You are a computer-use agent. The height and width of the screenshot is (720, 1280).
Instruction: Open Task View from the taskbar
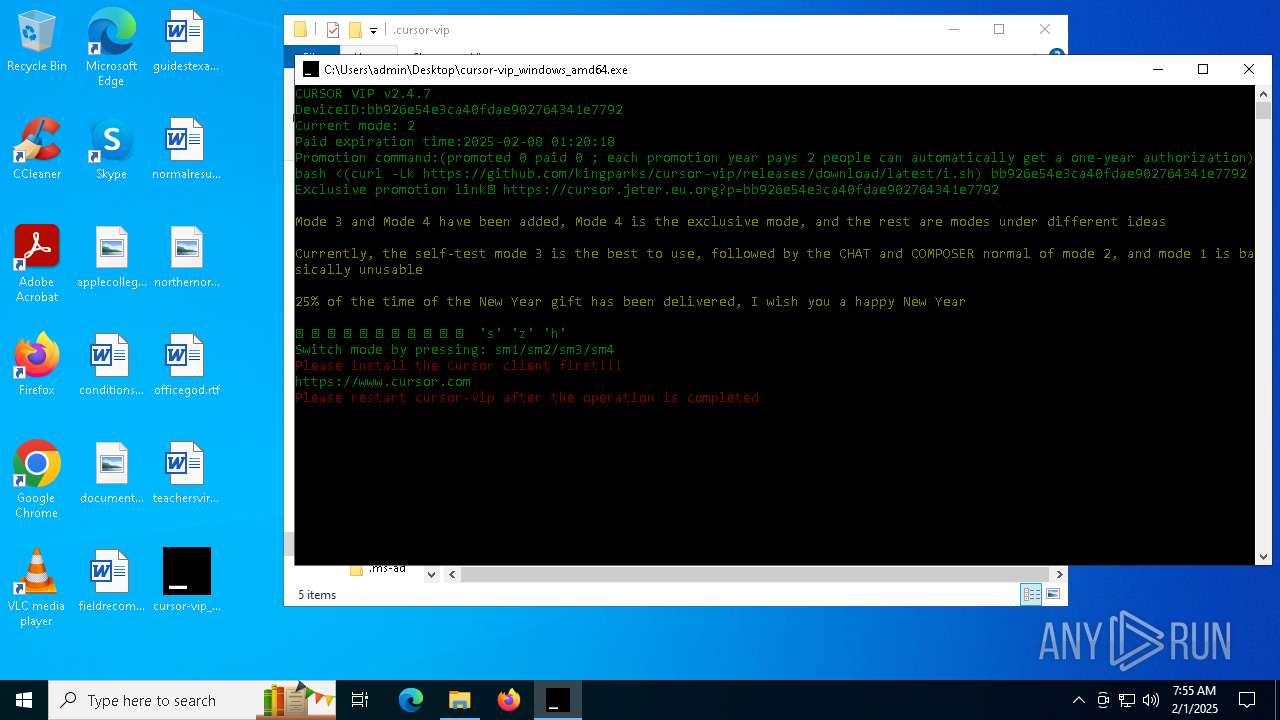click(x=360, y=700)
